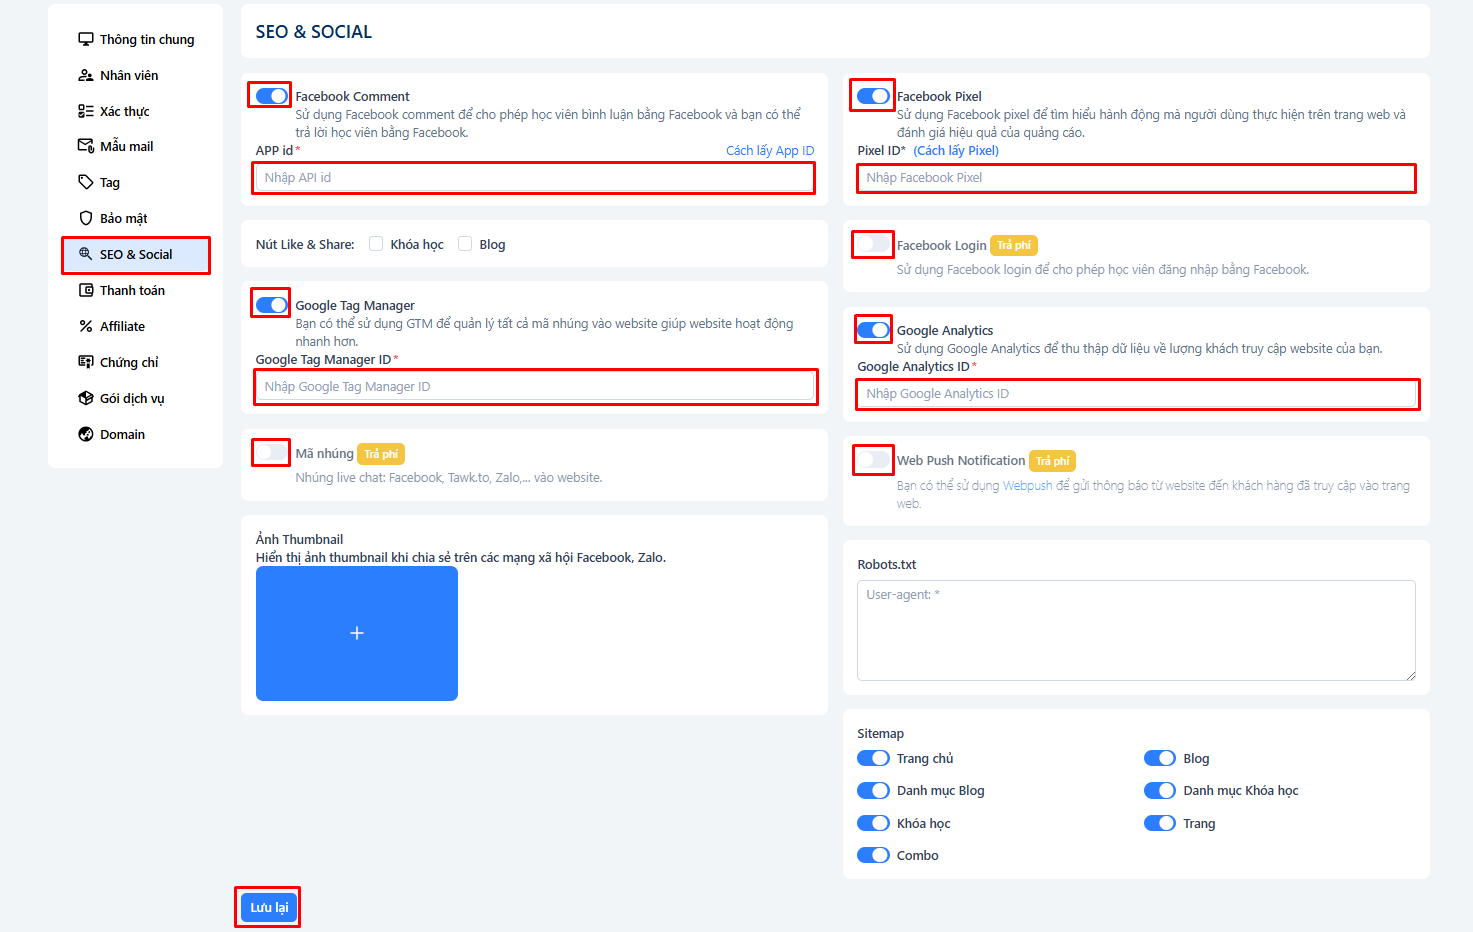
Task: Toggle Danh mục Khóa học sitemap switch
Action: tap(1160, 790)
